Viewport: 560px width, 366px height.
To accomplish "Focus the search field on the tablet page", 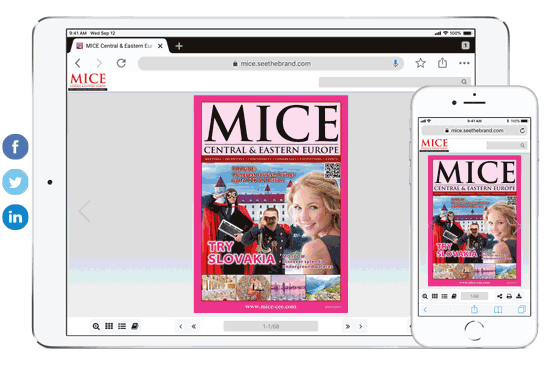I will click(394, 82).
